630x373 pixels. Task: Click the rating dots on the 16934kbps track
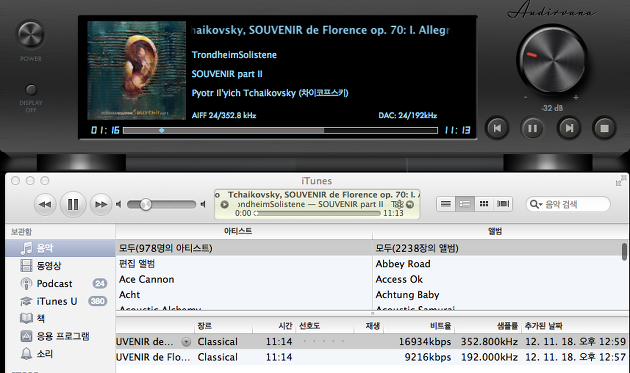pyautogui.click(x=324, y=341)
